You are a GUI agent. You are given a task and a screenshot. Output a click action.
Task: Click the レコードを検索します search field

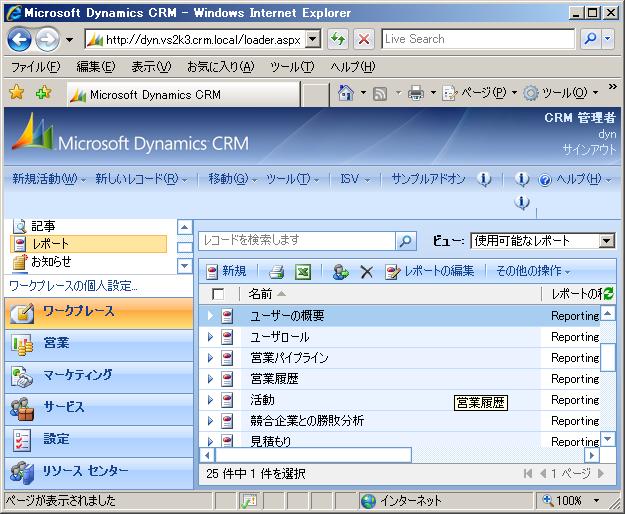point(297,241)
